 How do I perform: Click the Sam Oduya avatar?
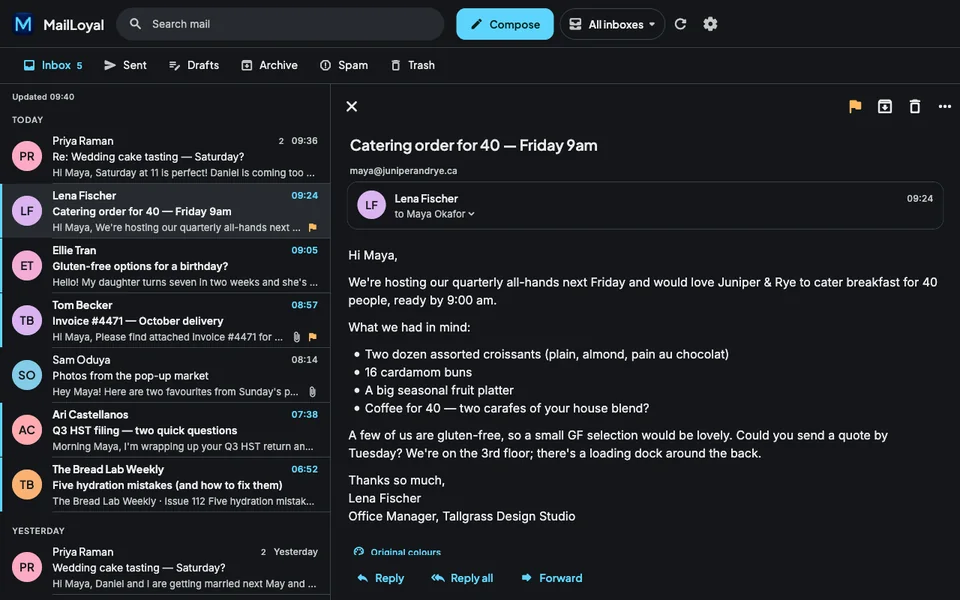click(27, 375)
